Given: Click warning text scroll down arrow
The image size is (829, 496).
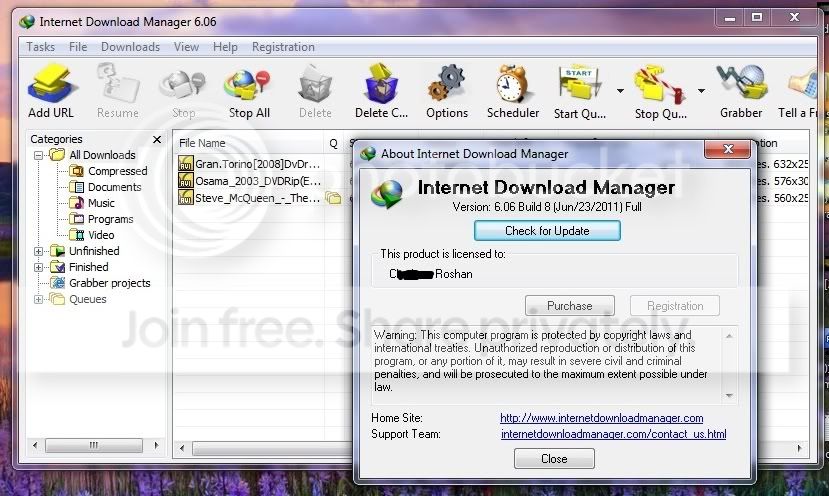Looking at the screenshot, I should 729,396.
